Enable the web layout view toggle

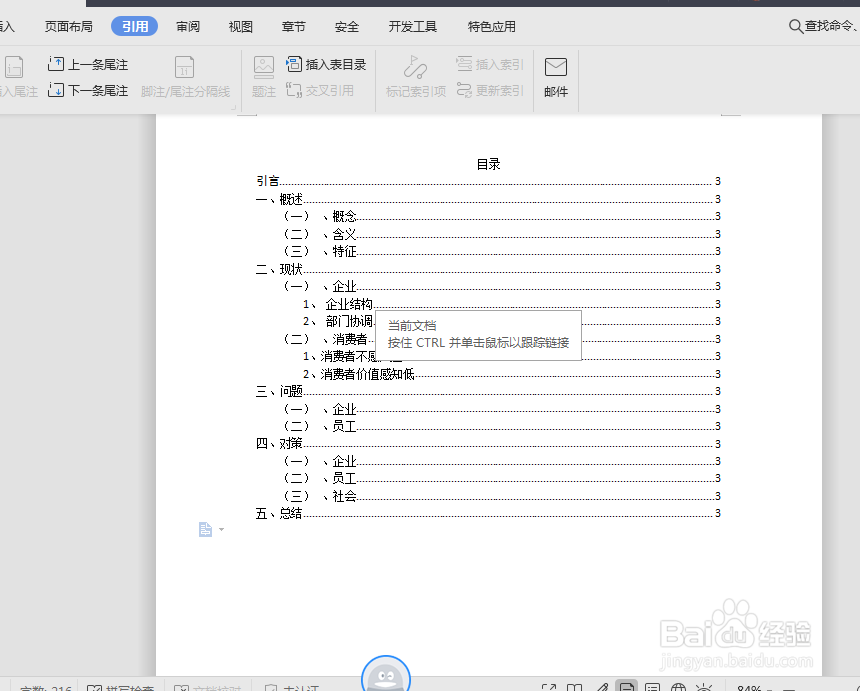[x=679, y=686]
